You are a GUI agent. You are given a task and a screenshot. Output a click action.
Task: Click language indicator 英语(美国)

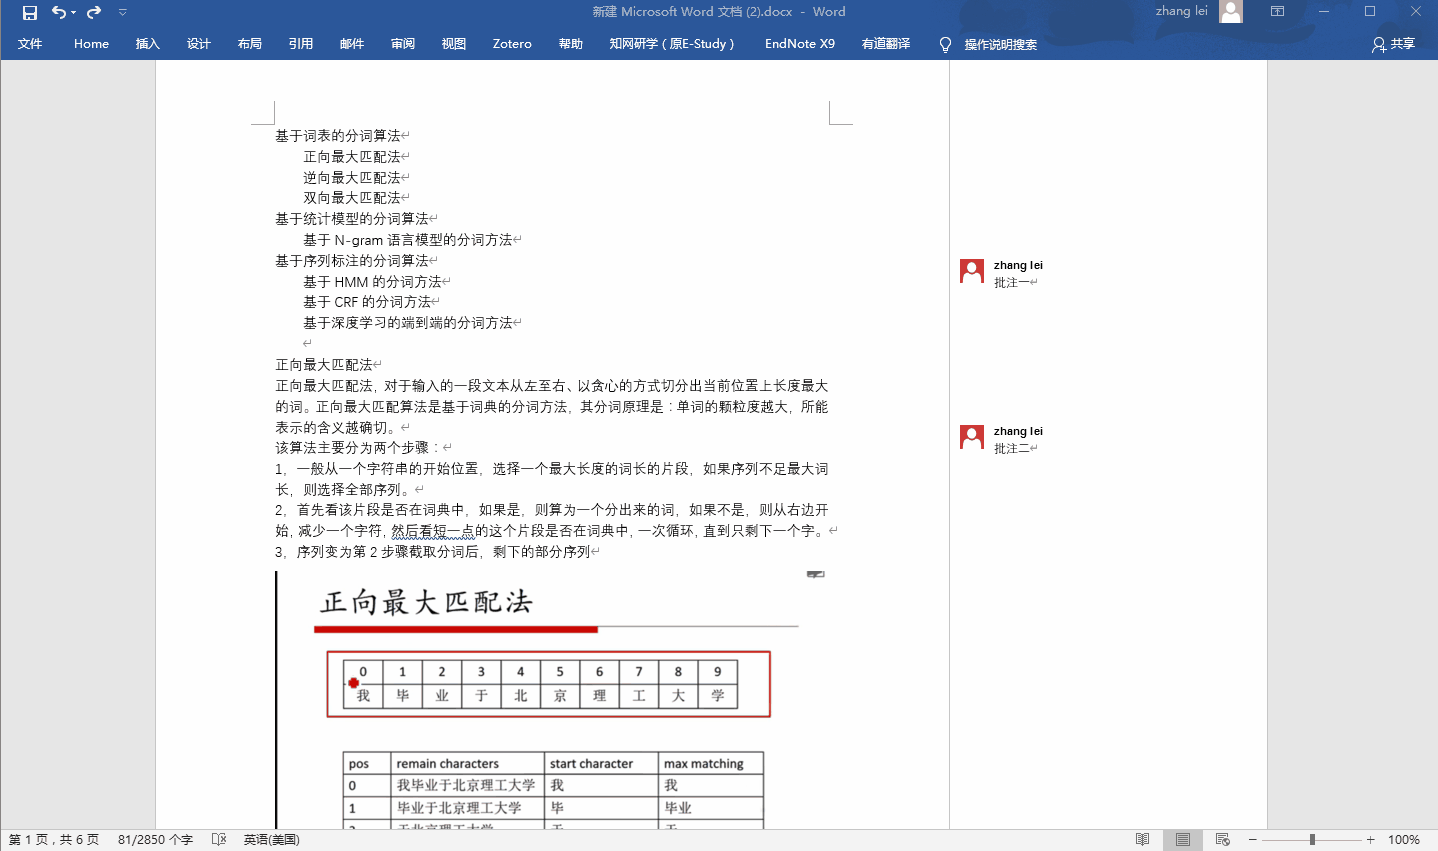pyautogui.click(x=271, y=840)
